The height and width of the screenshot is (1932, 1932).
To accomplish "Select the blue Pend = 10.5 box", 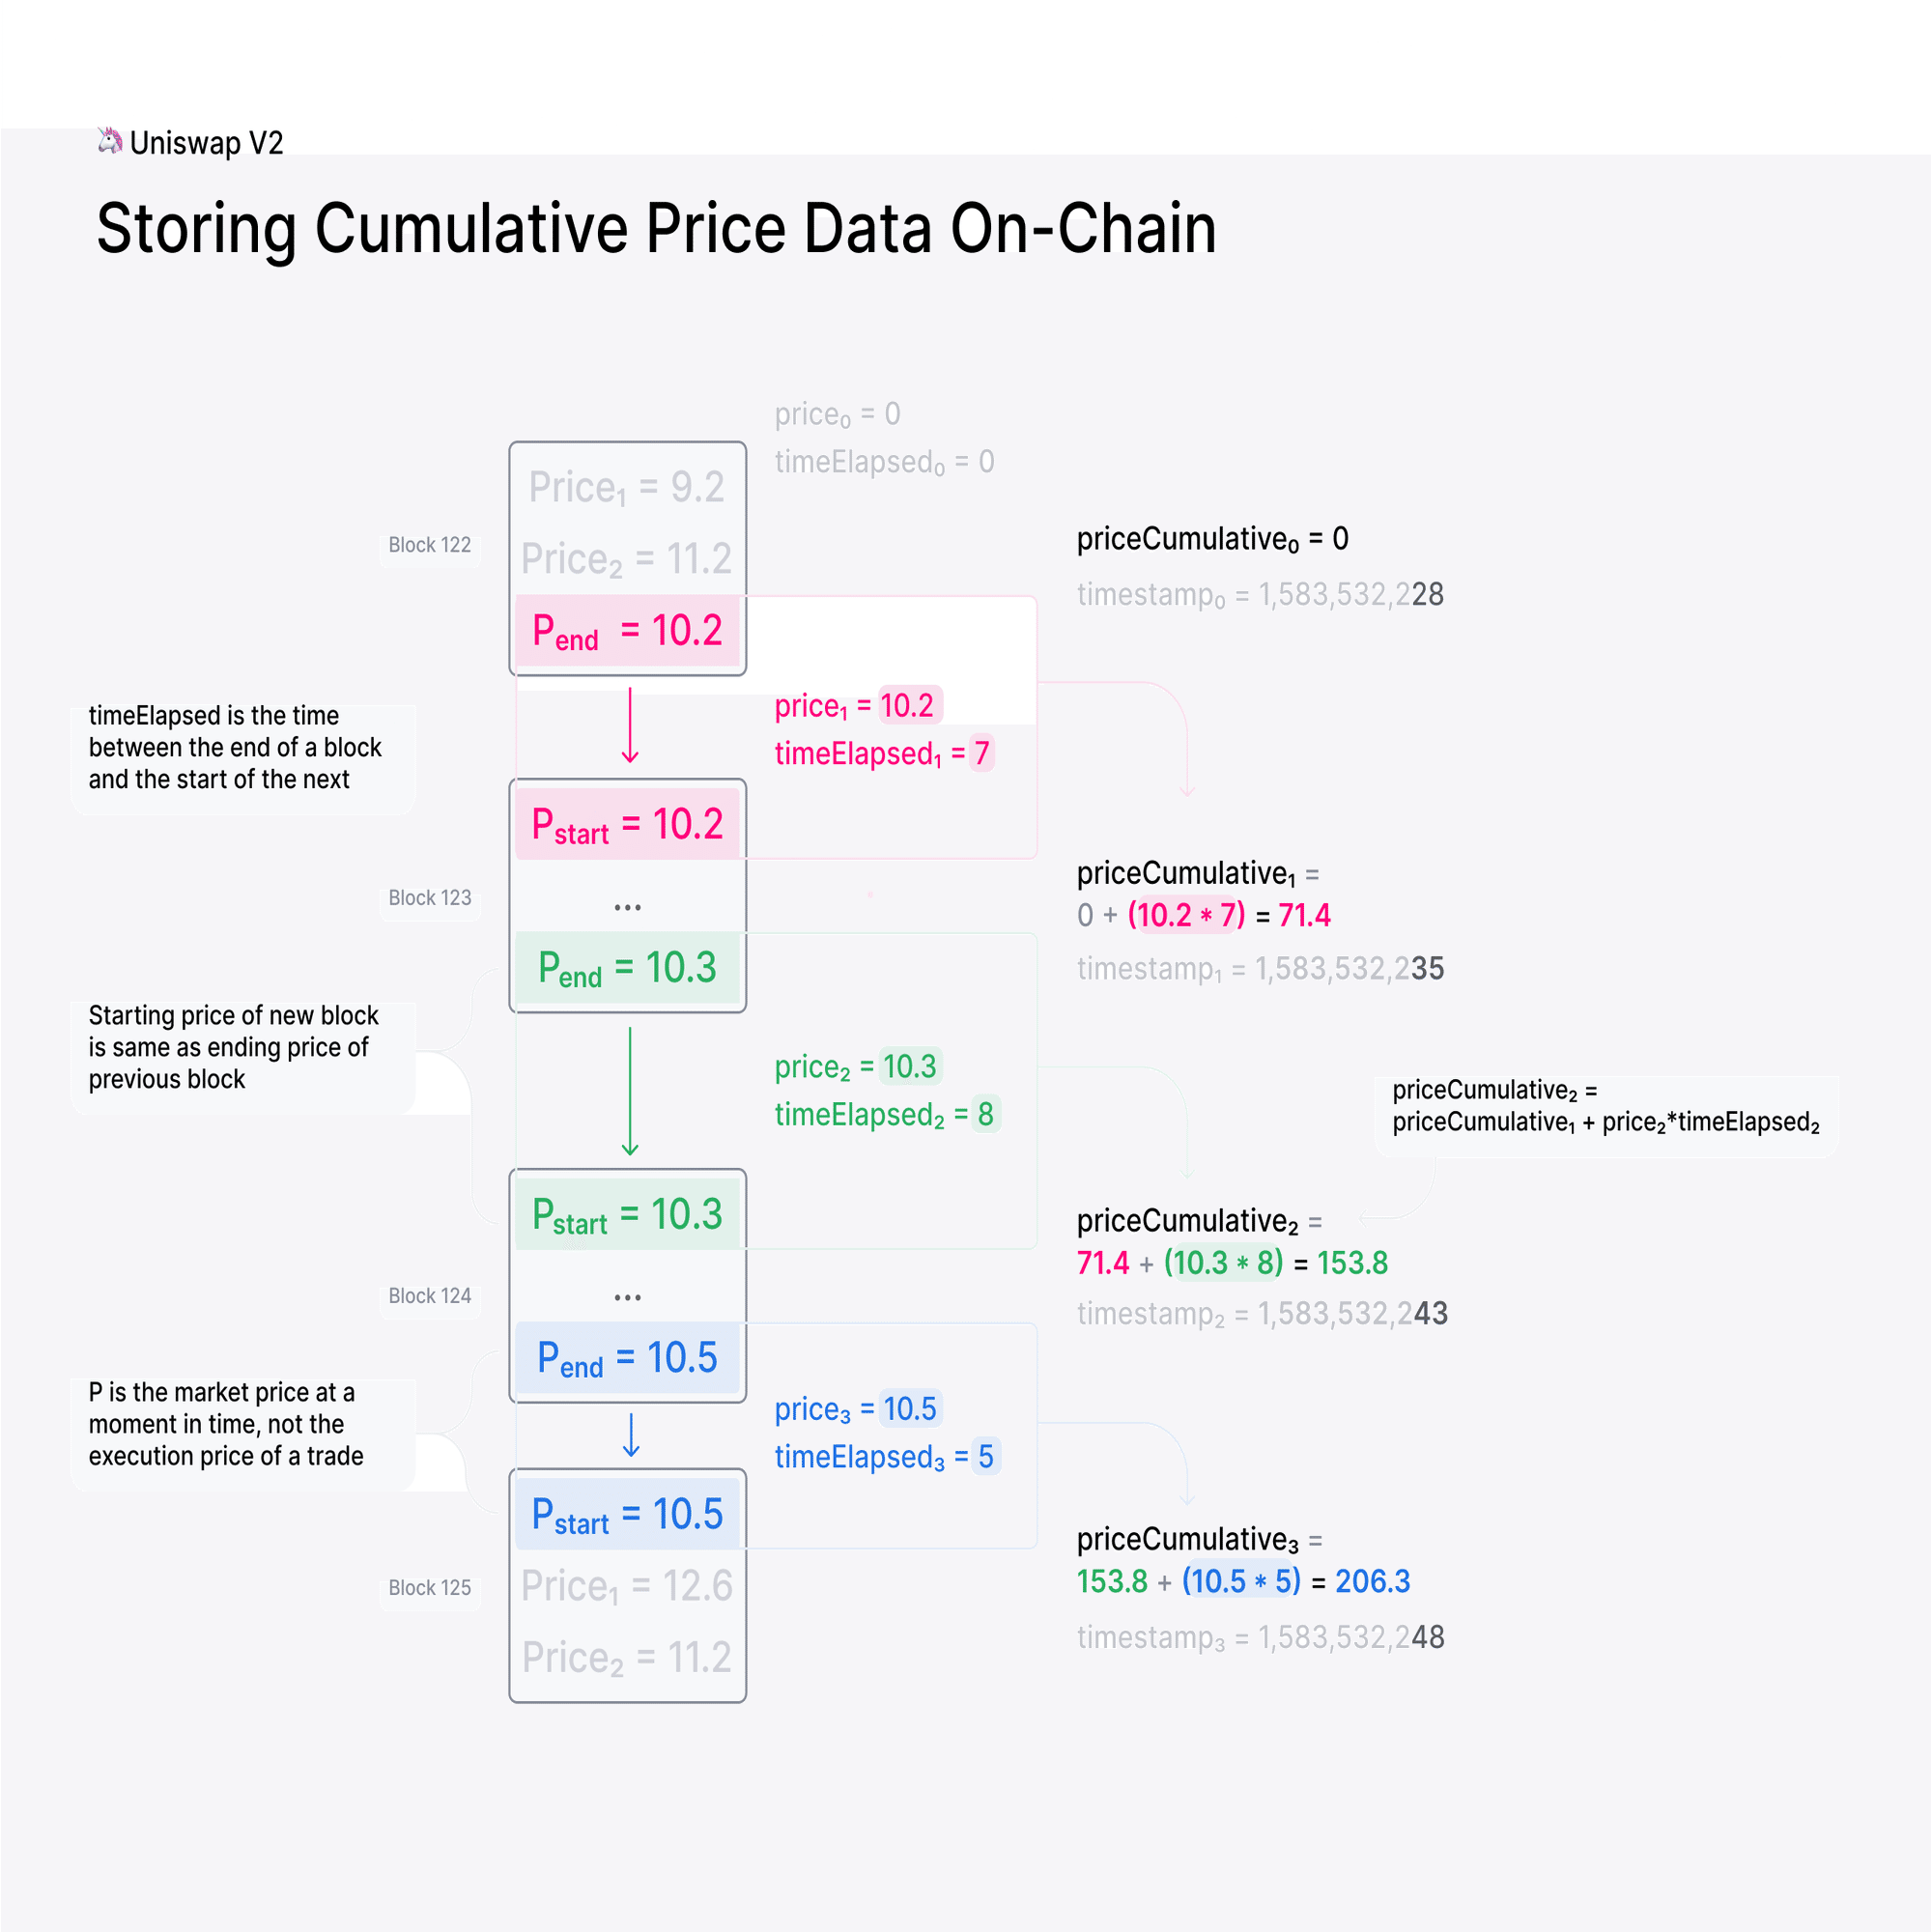I will [627, 1358].
